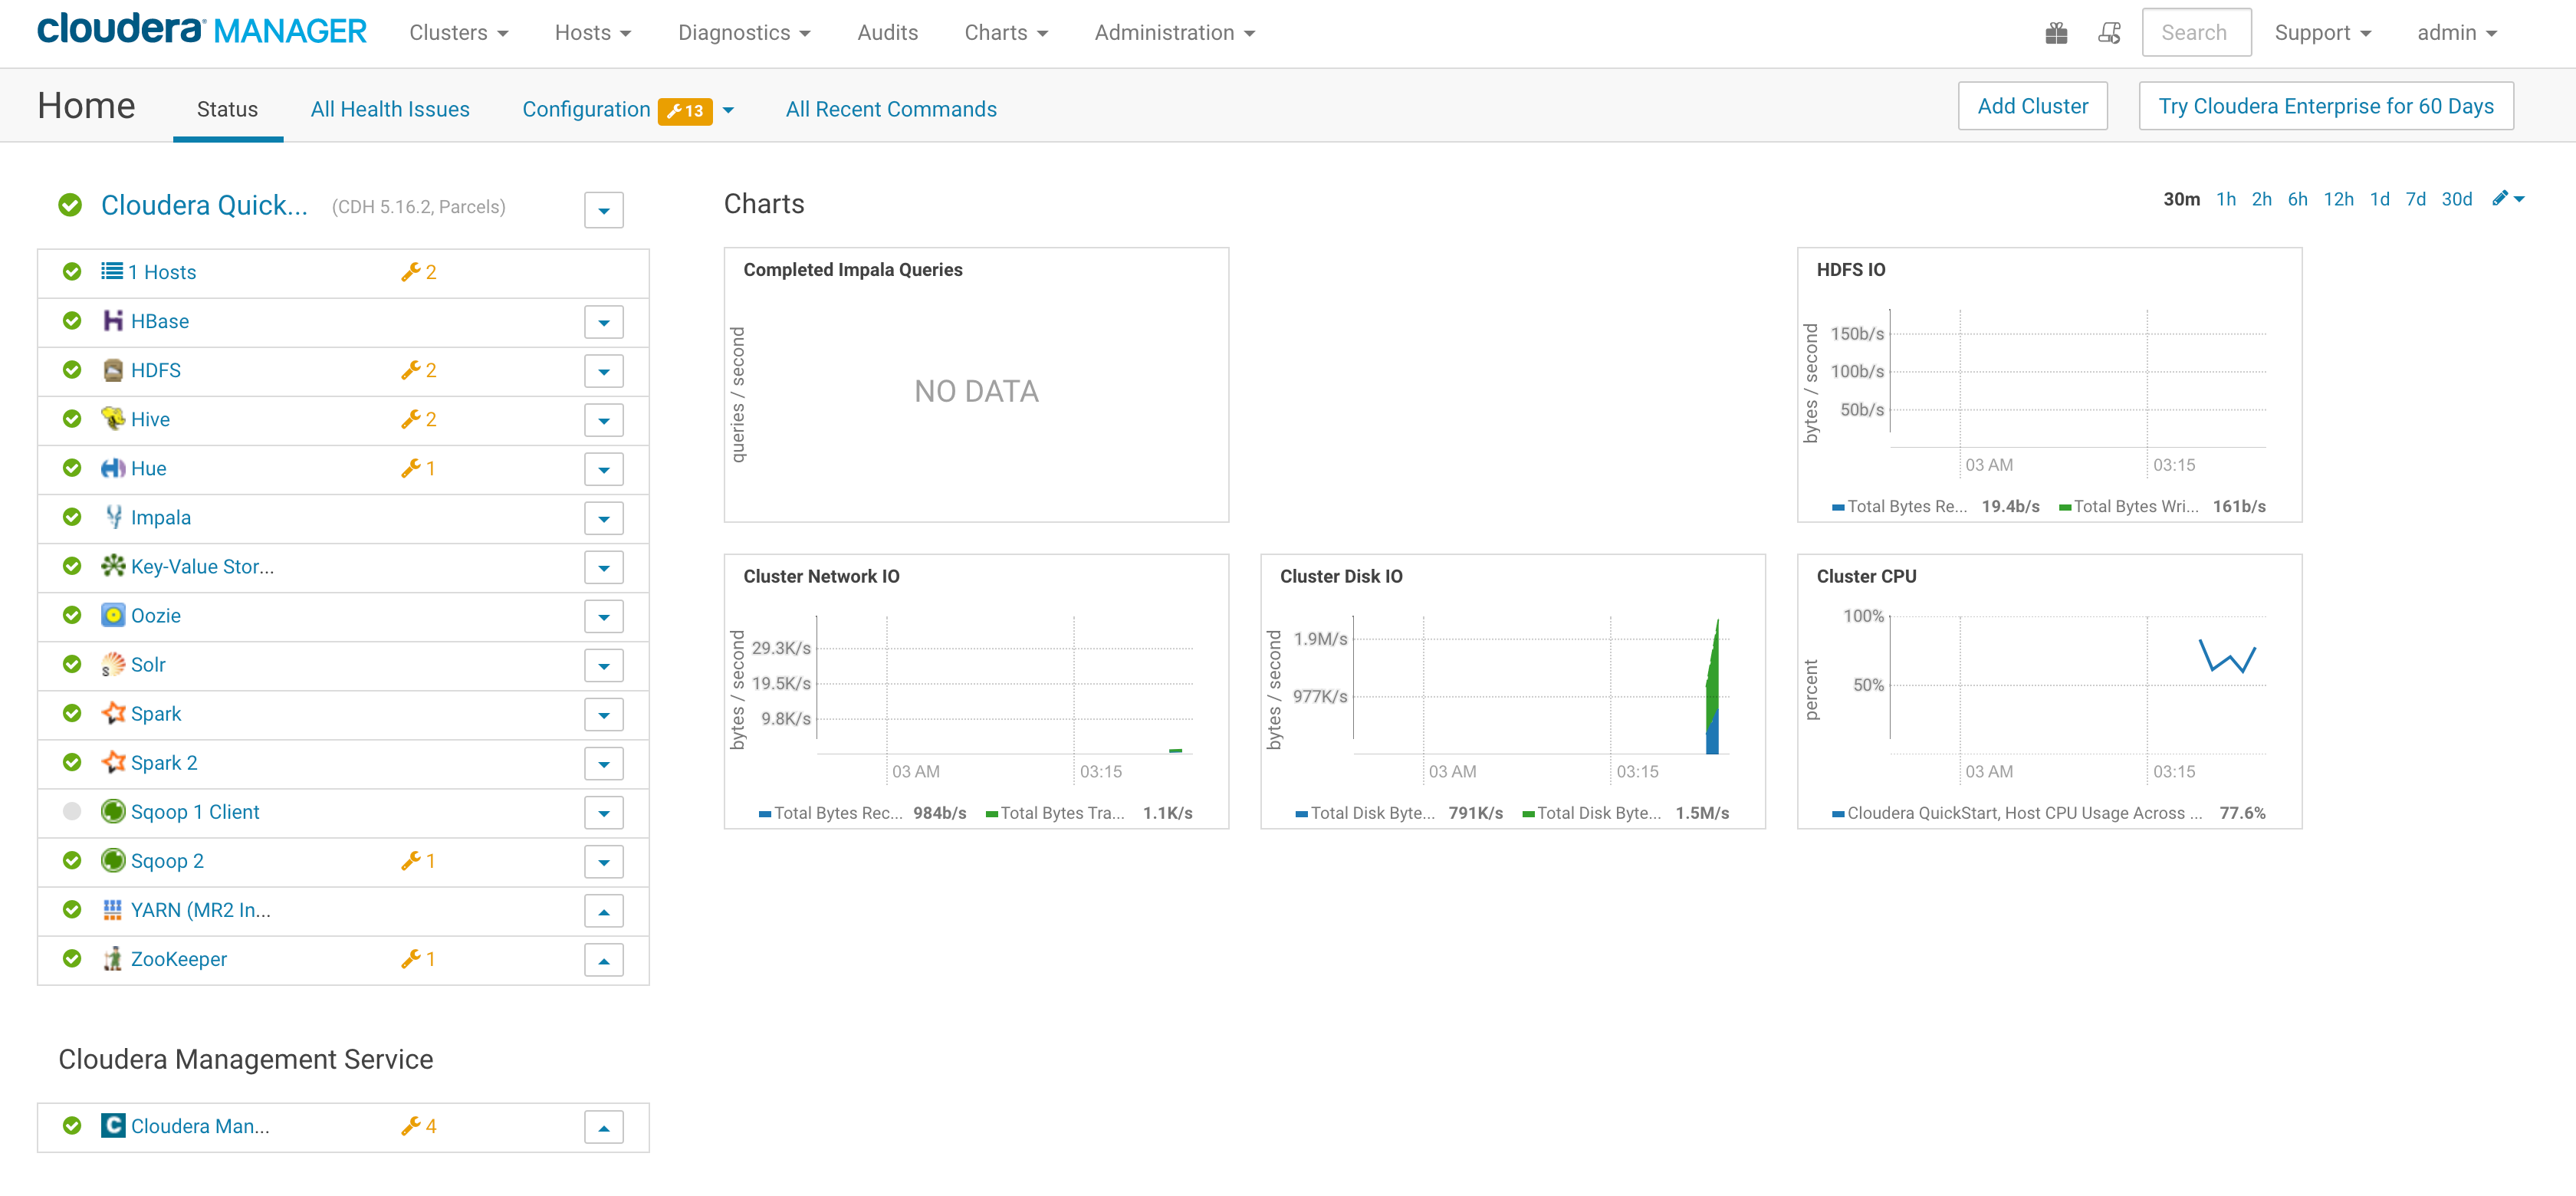
Task: Open the Cloudera QuickStart cluster actions dropdown
Action: (x=603, y=210)
